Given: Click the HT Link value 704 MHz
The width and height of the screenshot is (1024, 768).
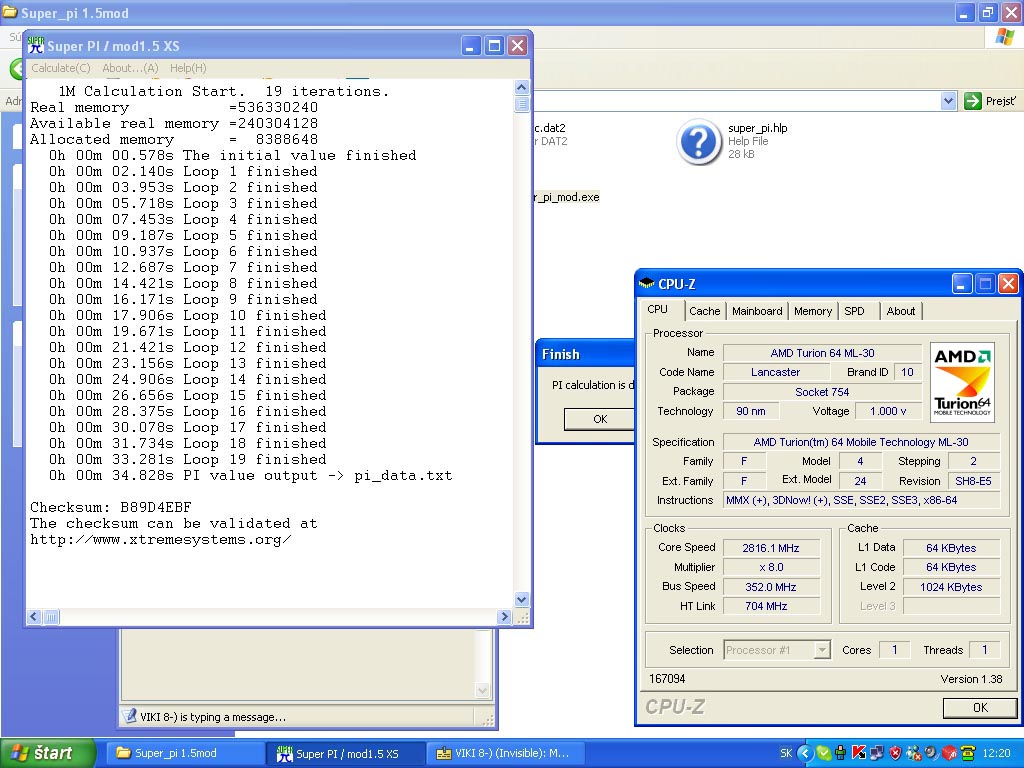Looking at the screenshot, I should click(x=771, y=606).
